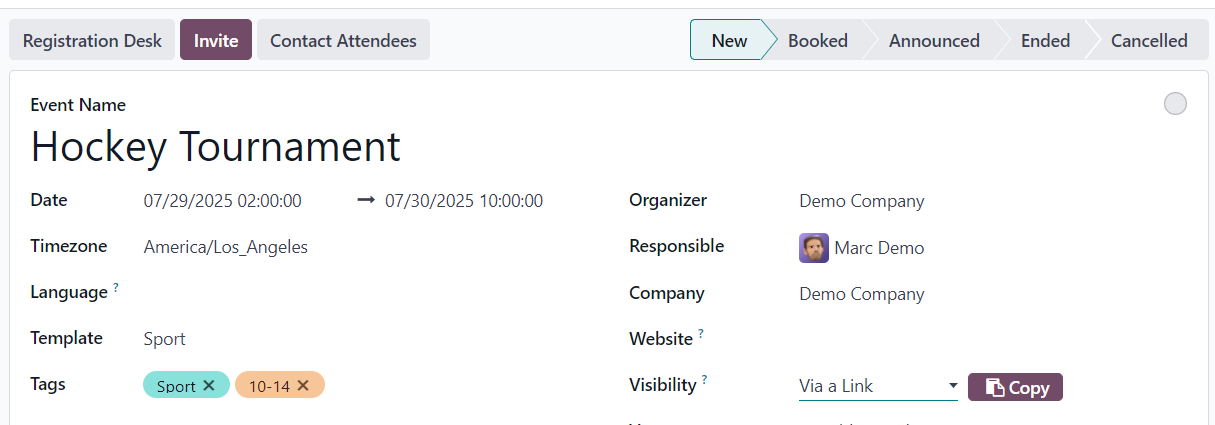The image size is (1215, 425).
Task: Set event stage to Booked
Action: click(x=817, y=41)
